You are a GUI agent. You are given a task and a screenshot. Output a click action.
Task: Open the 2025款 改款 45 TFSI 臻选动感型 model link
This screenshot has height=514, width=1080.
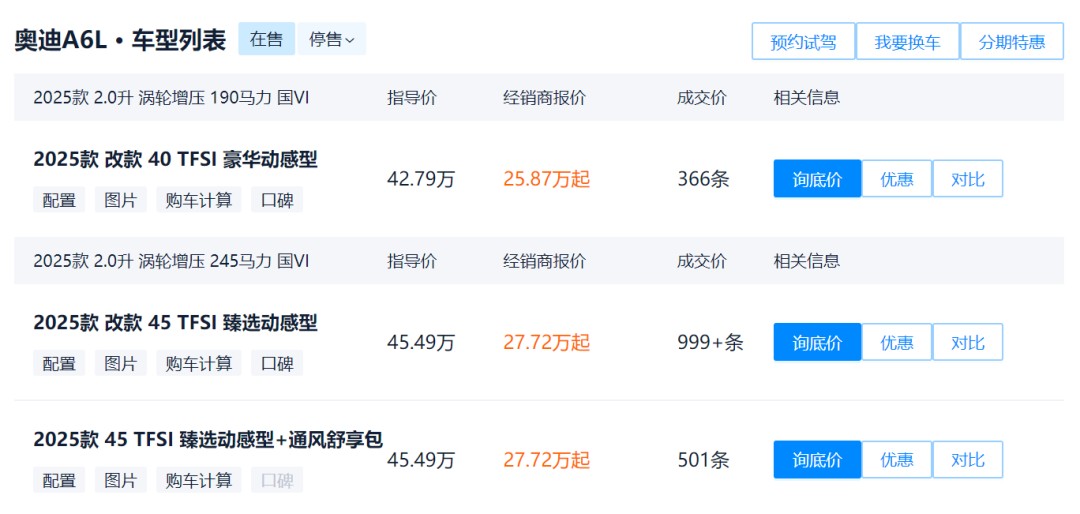pos(175,323)
